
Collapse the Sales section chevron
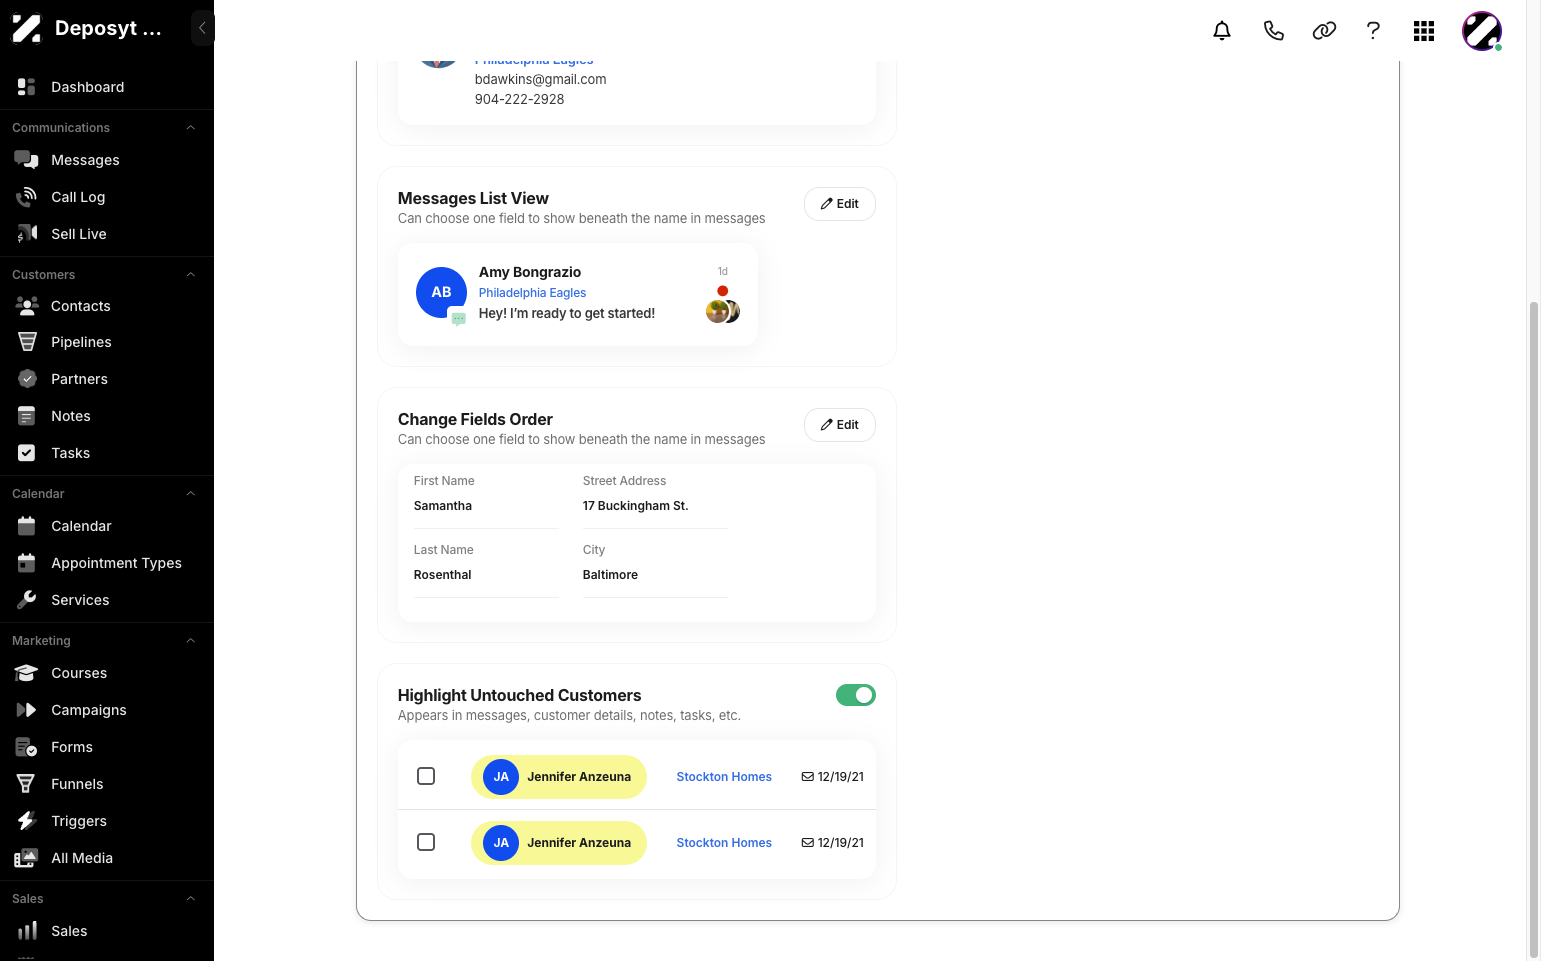pyautogui.click(x=190, y=899)
